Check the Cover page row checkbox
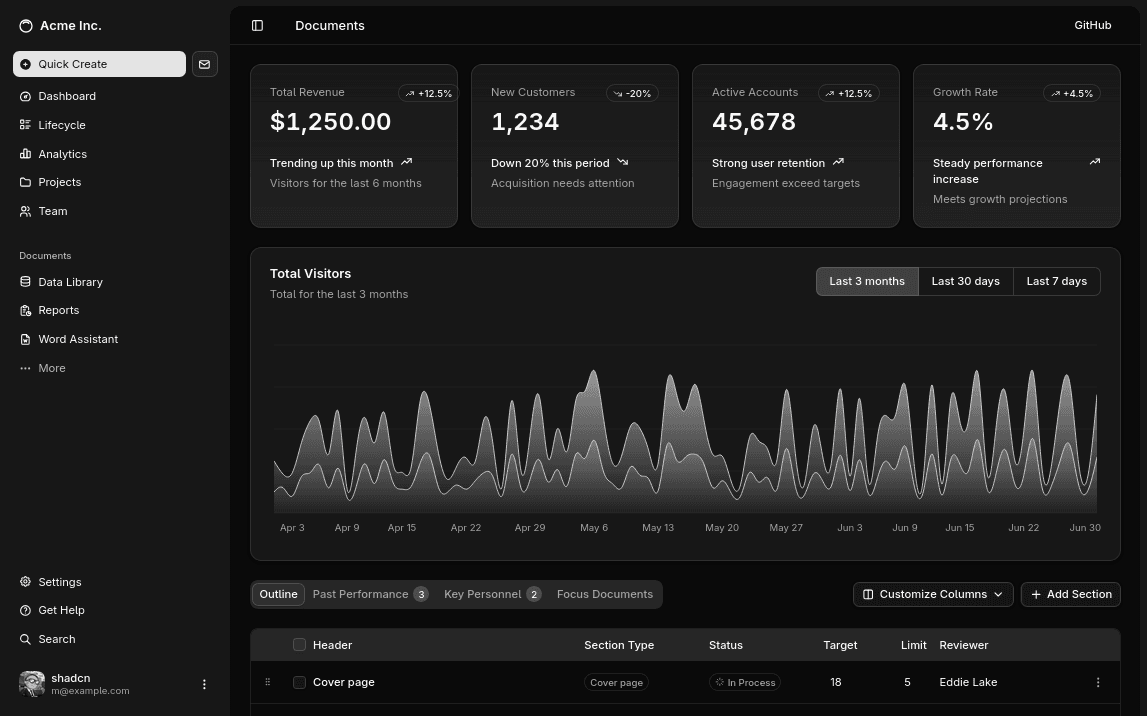Screen dimensions: 1147x716 [x=299, y=682]
